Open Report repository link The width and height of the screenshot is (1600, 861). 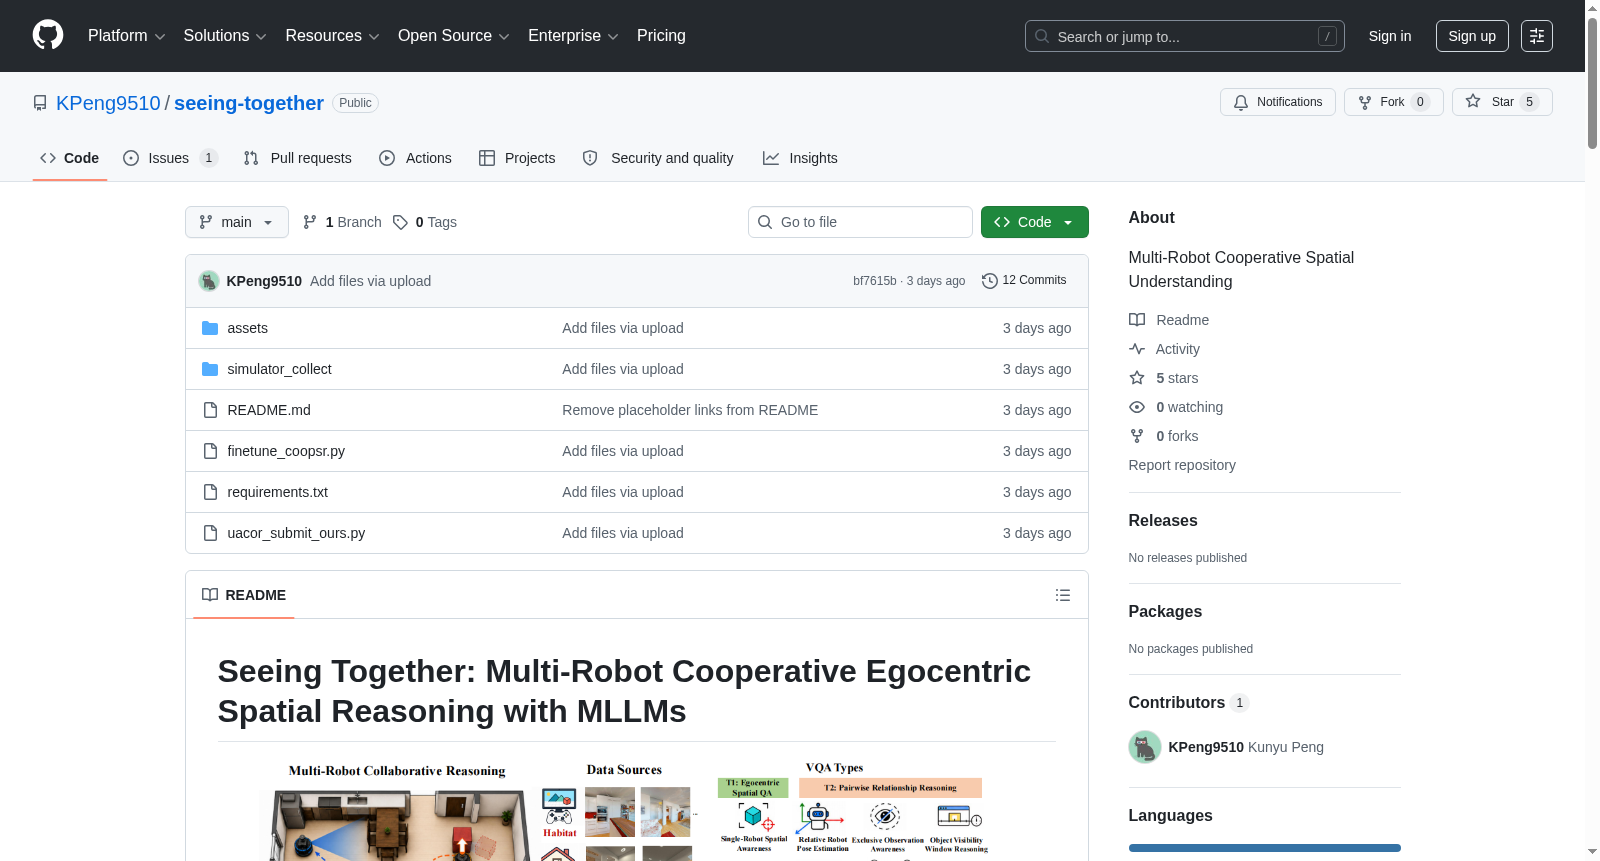(1182, 465)
